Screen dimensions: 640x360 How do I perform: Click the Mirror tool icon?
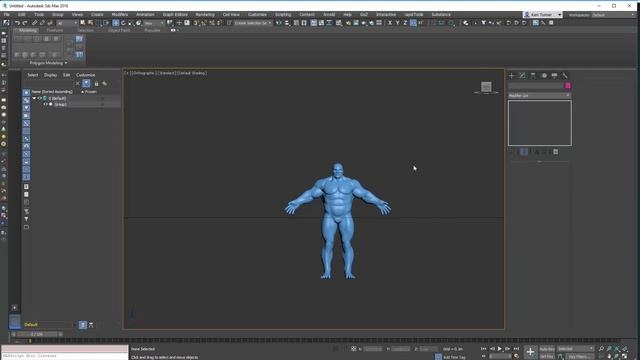(x=279, y=23)
